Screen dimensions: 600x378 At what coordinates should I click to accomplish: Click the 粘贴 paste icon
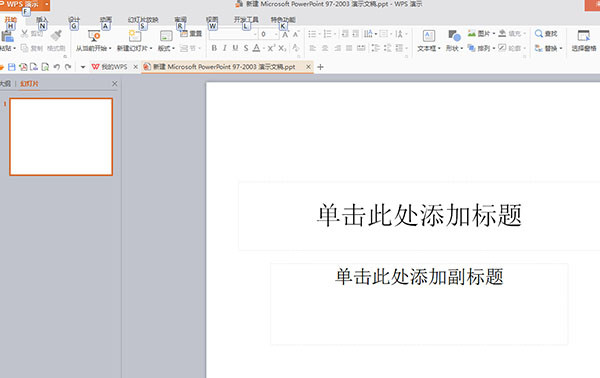7,36
